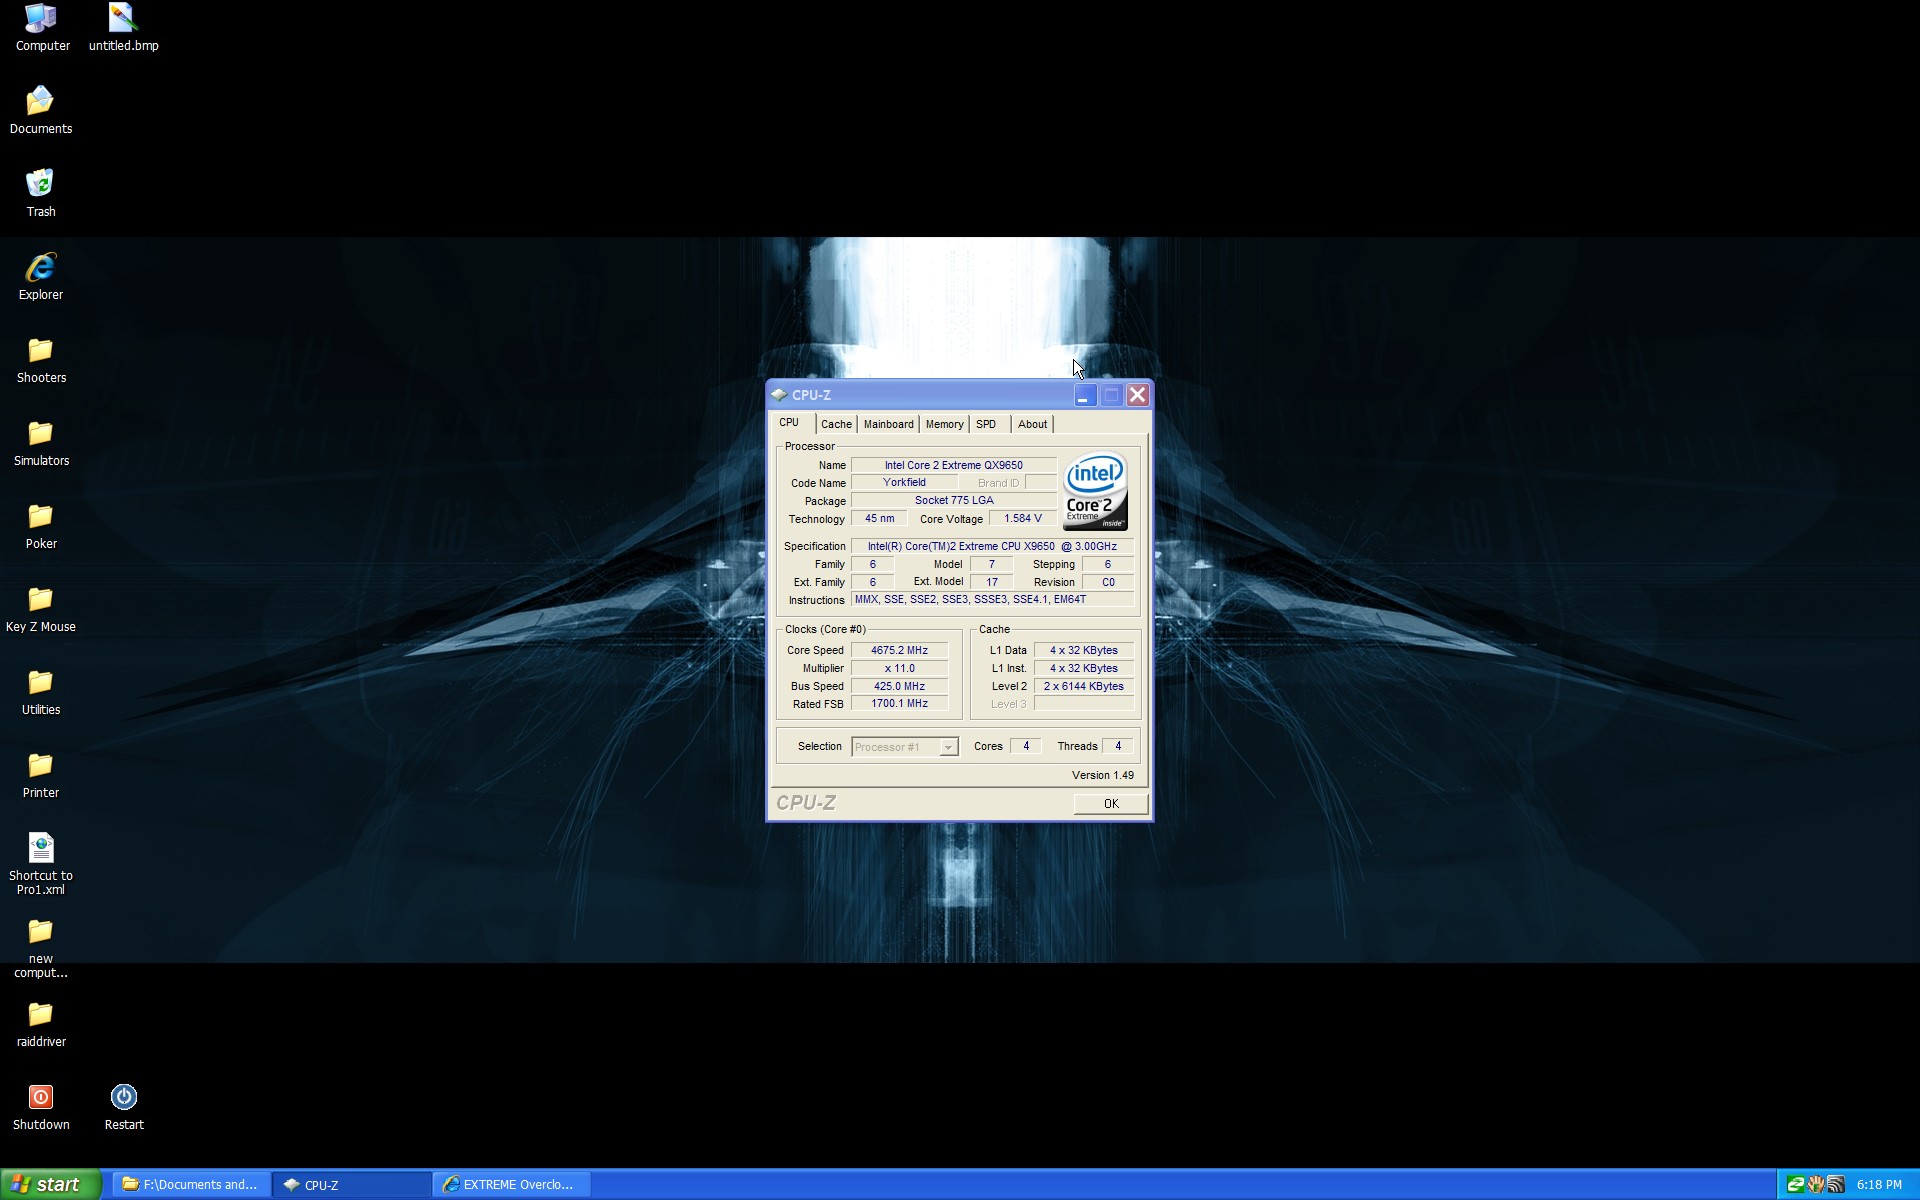Click the 45 nm technology value
Screen dimensions: 1920x1200
[879, 518]
